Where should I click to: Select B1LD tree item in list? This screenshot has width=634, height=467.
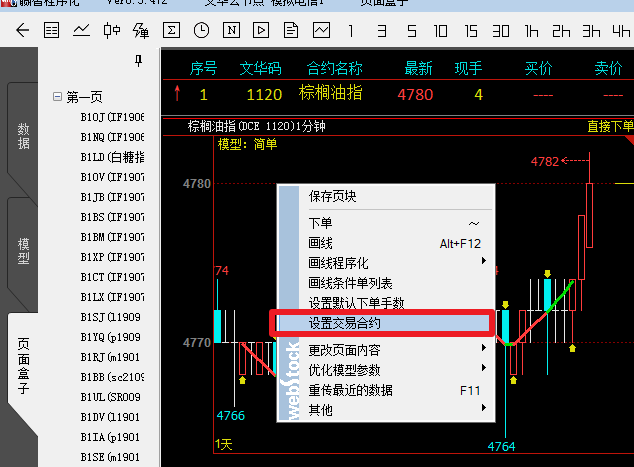pyautogui.click(x=112, y=157)
